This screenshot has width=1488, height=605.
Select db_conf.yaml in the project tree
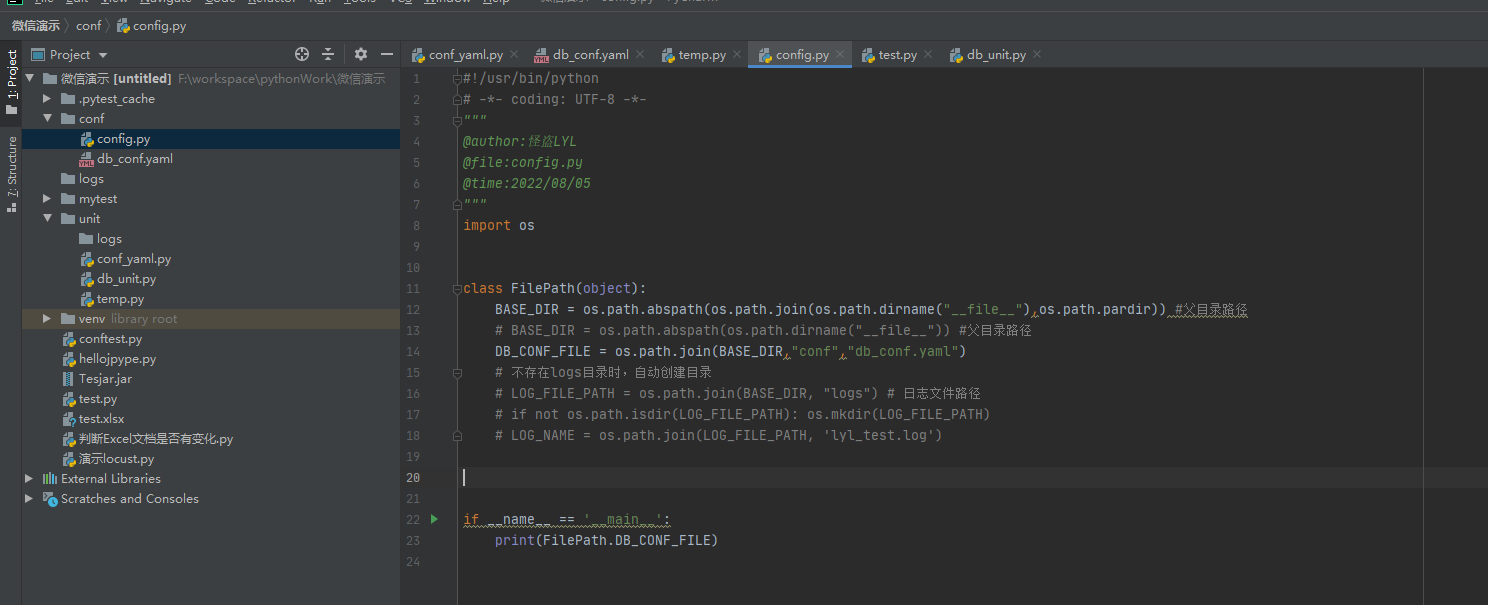[x=211, y=159]
